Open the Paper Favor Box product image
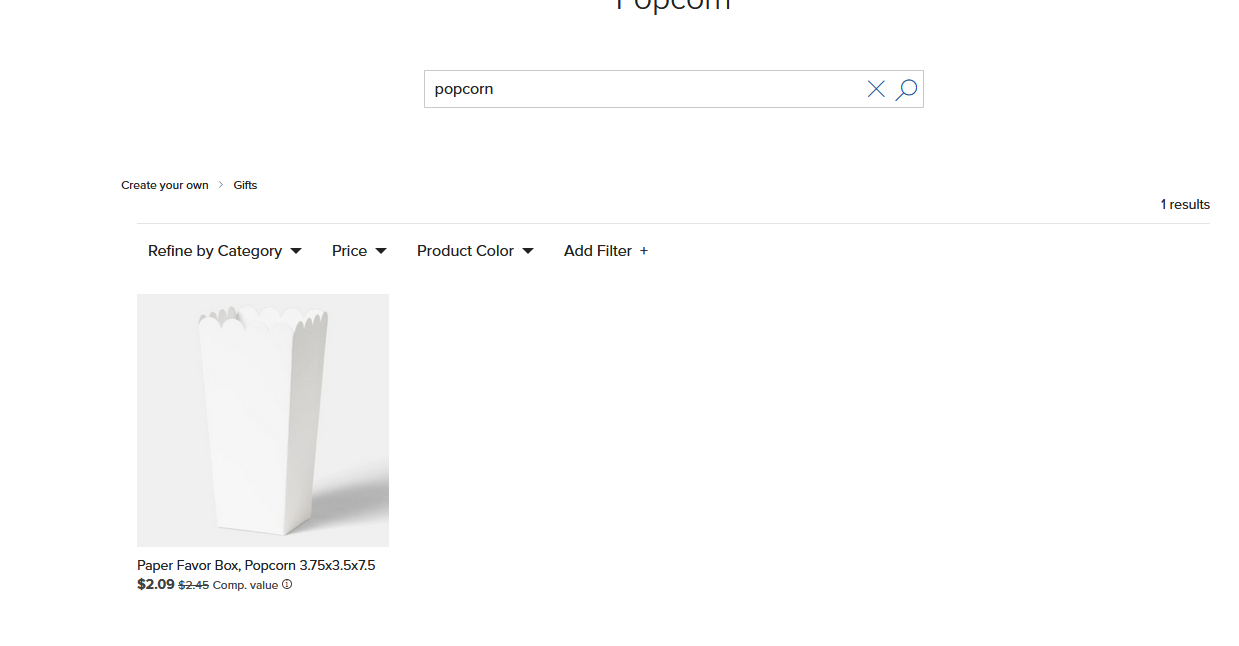This screenshot has height=646, width=1239. pyautogui.click(x=263, y=420)
